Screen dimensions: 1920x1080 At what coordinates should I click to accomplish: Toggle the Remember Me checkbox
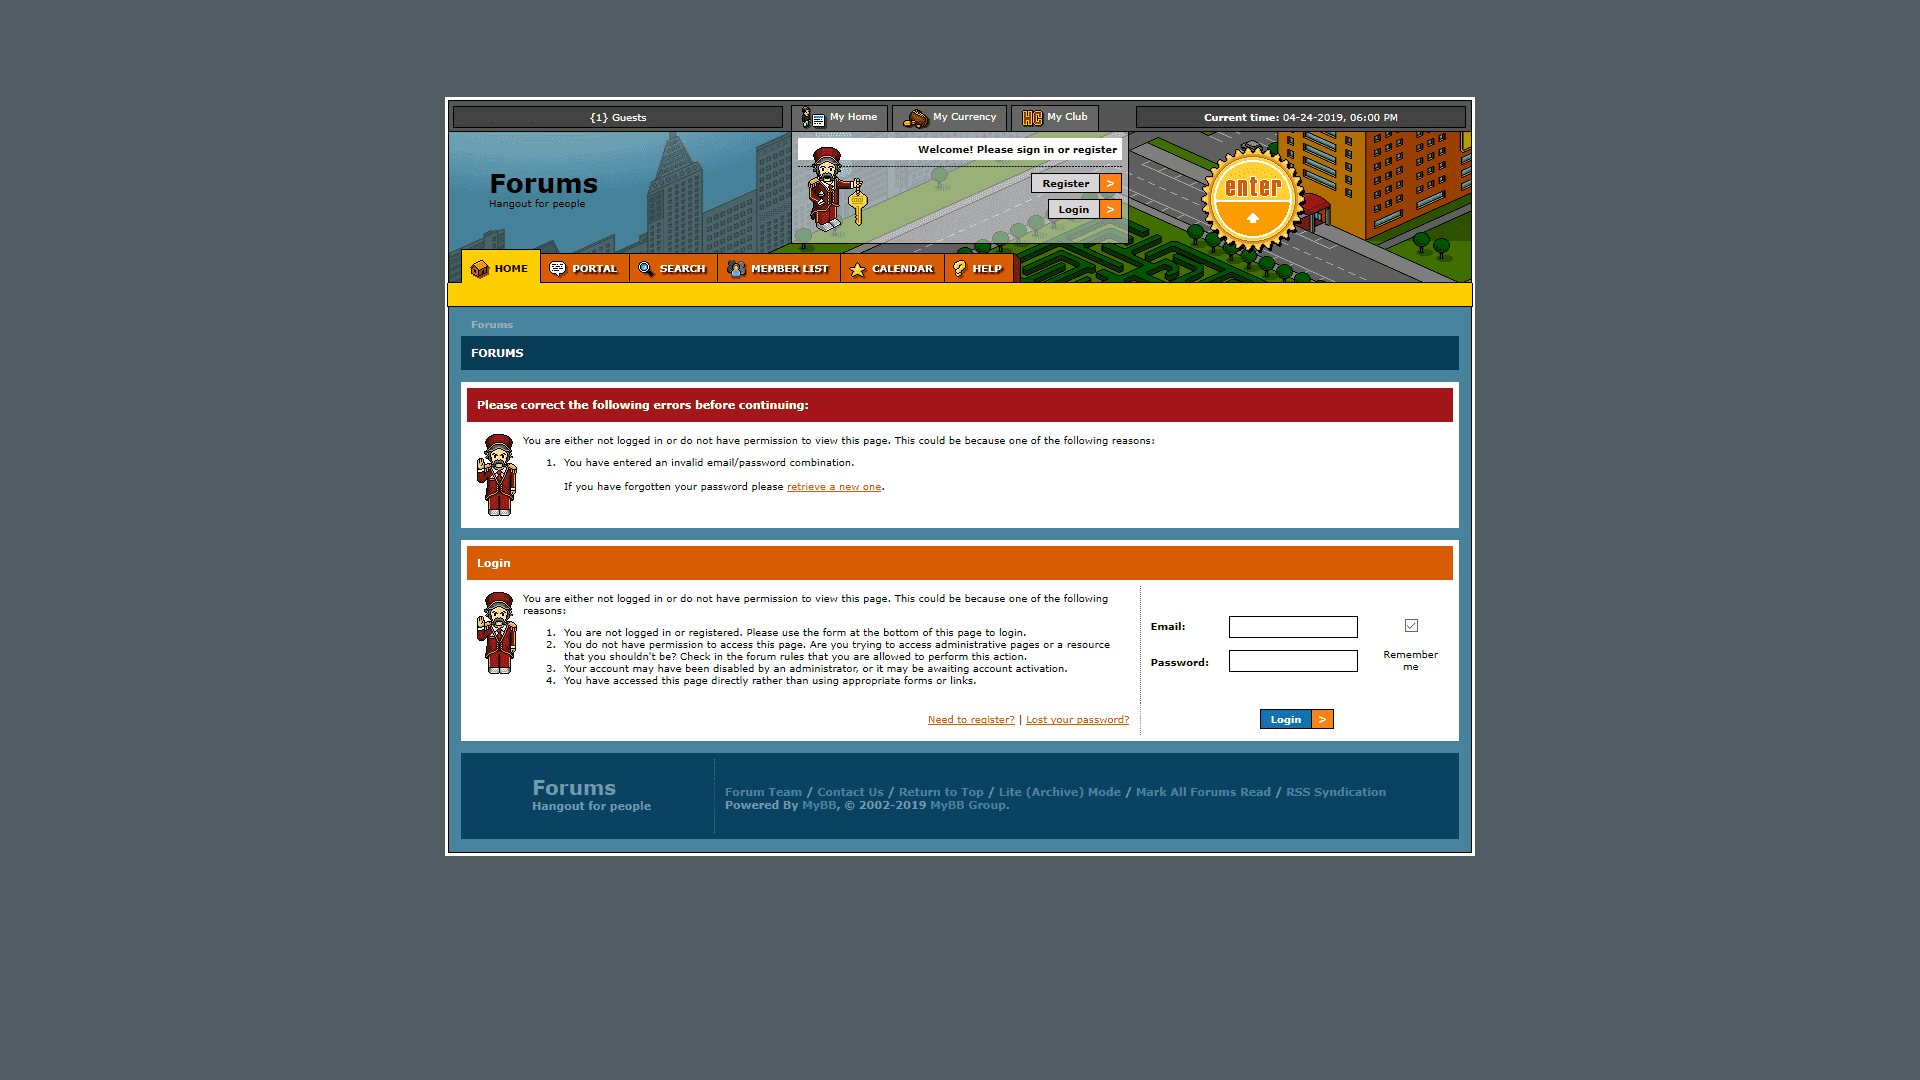tap(1410, 625)
